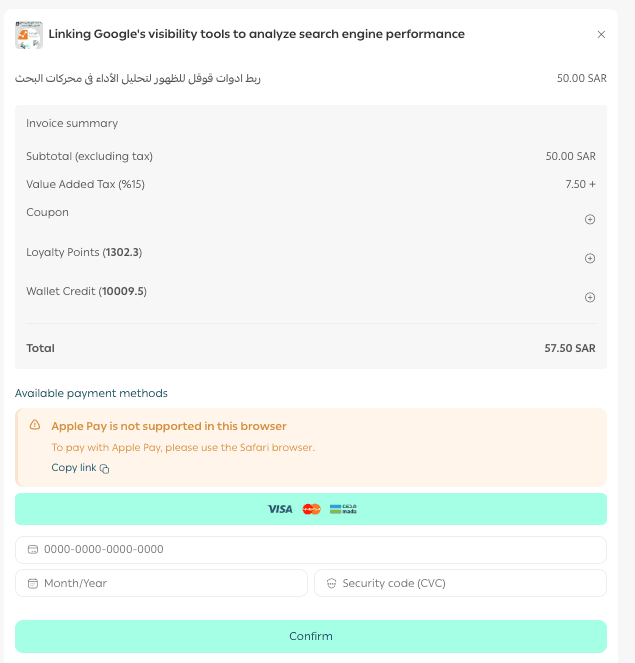Expand Loyalty Points using its plus icon
The image size is (635, 663).
pos(590,258)
